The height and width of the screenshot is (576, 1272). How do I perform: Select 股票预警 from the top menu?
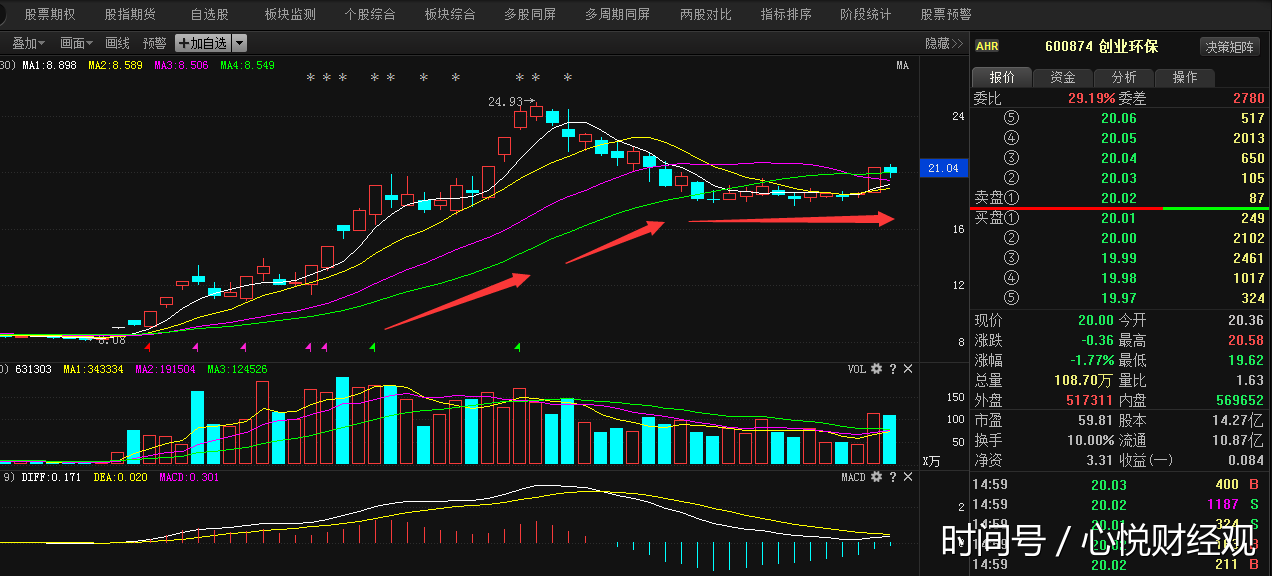click(945, 15)
